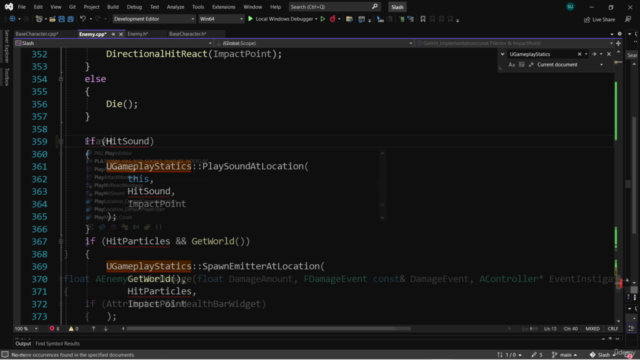Expand find box to show replace
Screen dimensions: 640x360
point(502,54)
